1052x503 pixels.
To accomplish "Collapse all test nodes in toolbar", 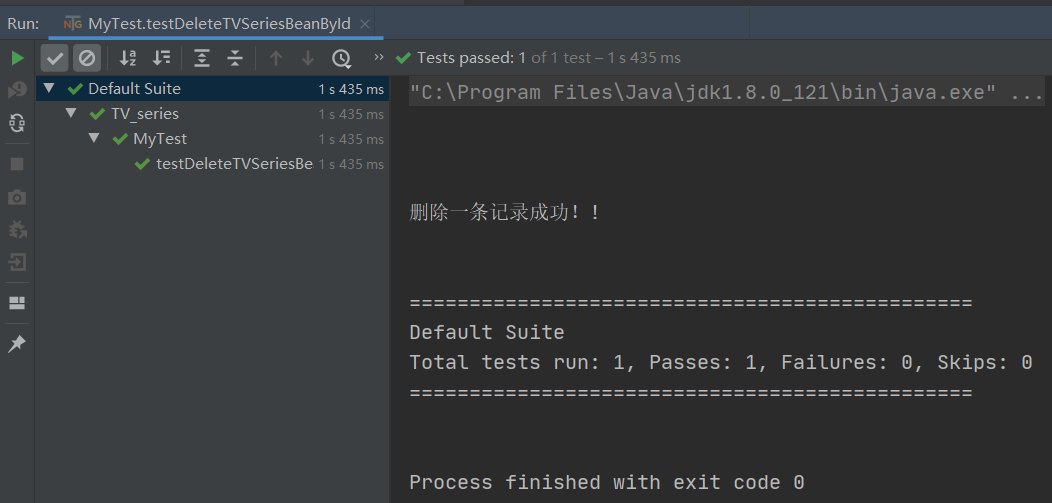I will point(235,58).
